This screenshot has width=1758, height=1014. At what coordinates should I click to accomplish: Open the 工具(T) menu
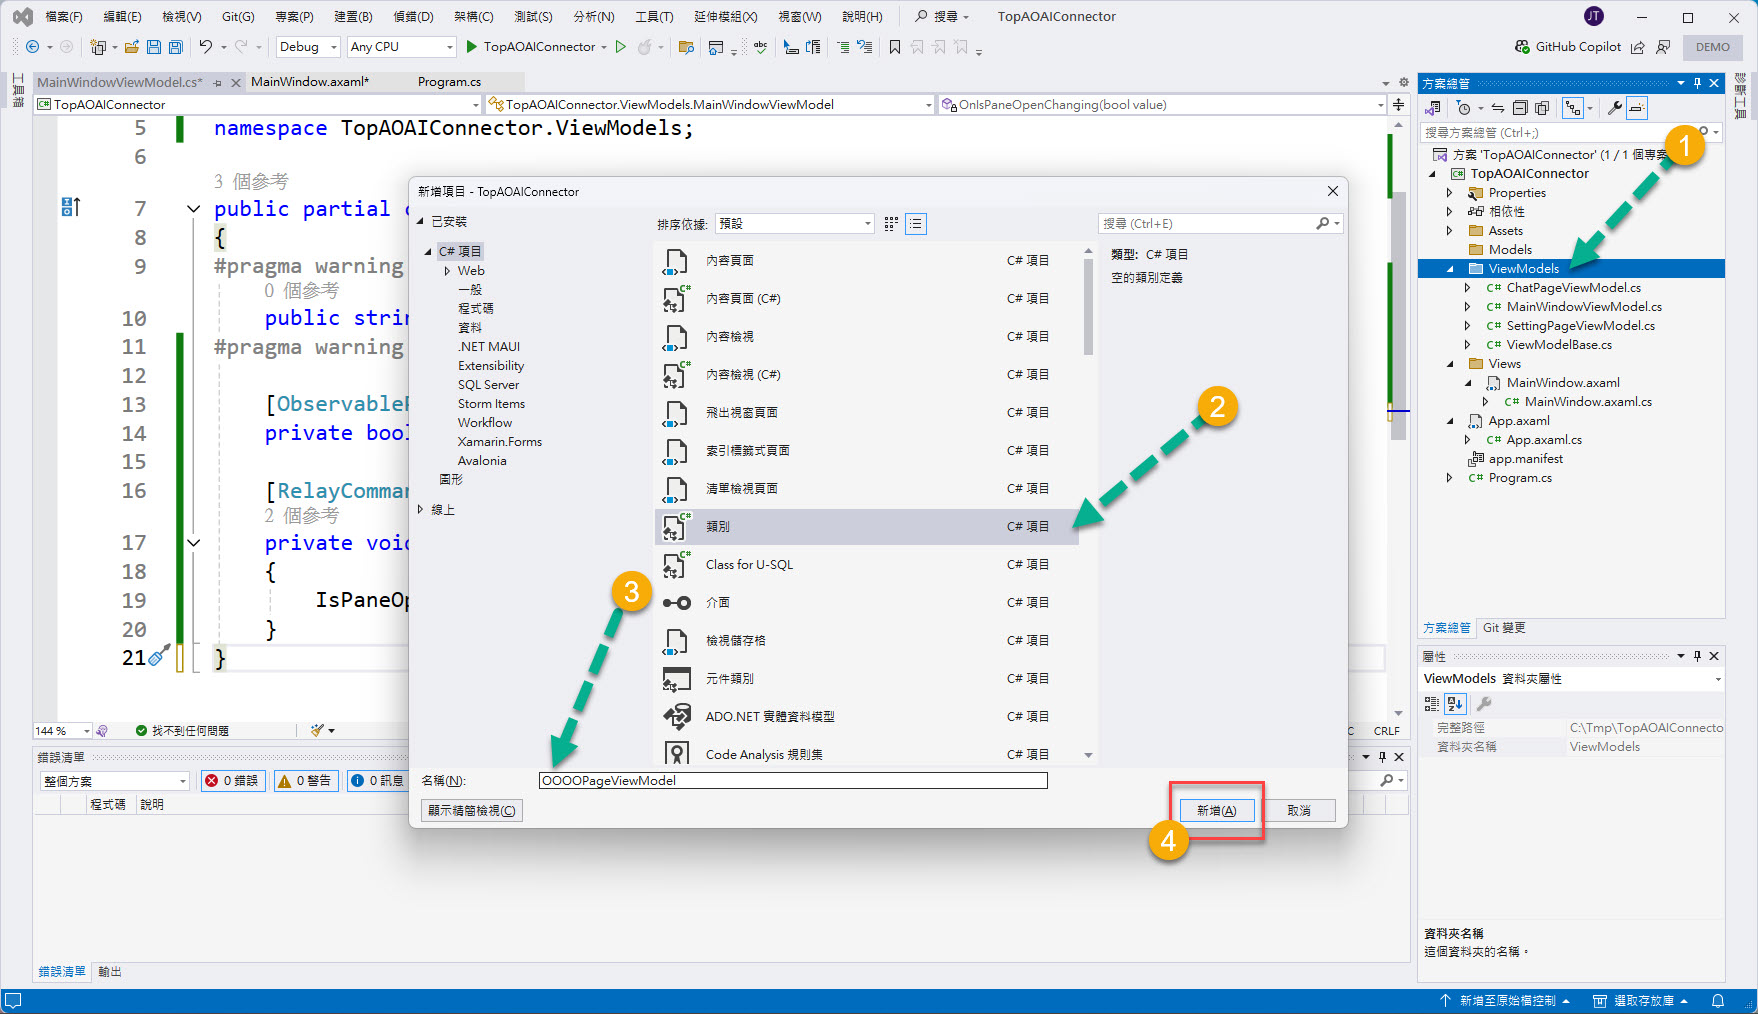654,17
